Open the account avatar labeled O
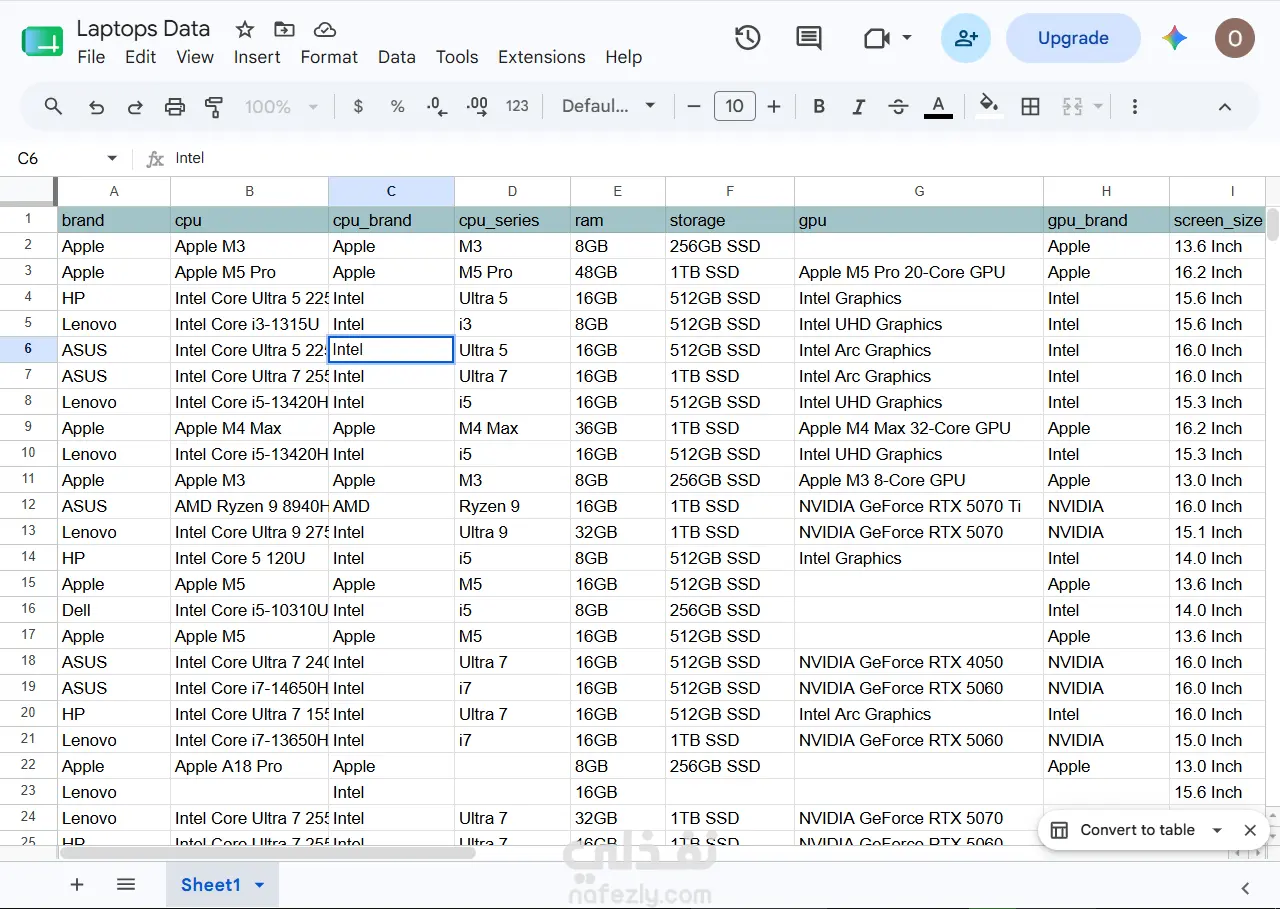This screenshot has height=909, width=1280. [1235, 38]
